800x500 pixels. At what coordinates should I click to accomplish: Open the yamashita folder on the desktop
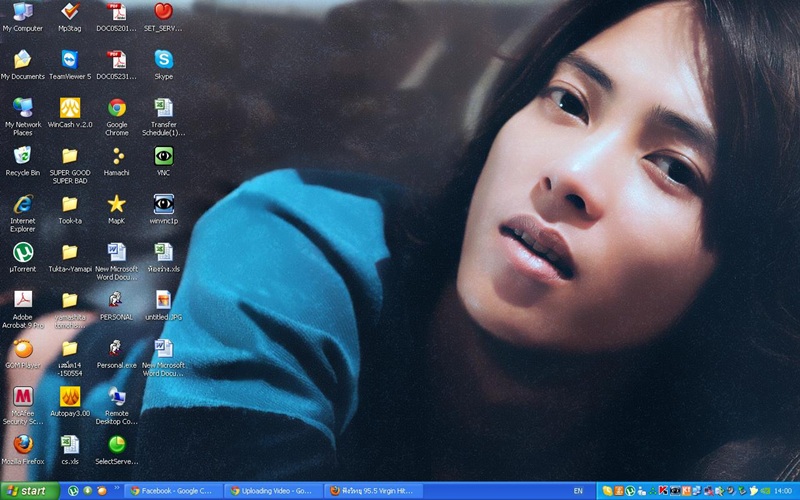[70, 309]
